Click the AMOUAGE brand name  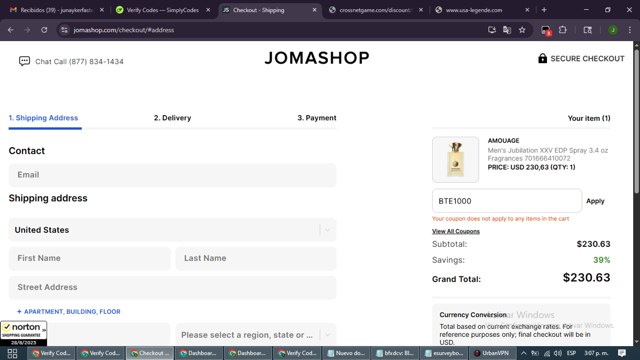tap(503, 140)
